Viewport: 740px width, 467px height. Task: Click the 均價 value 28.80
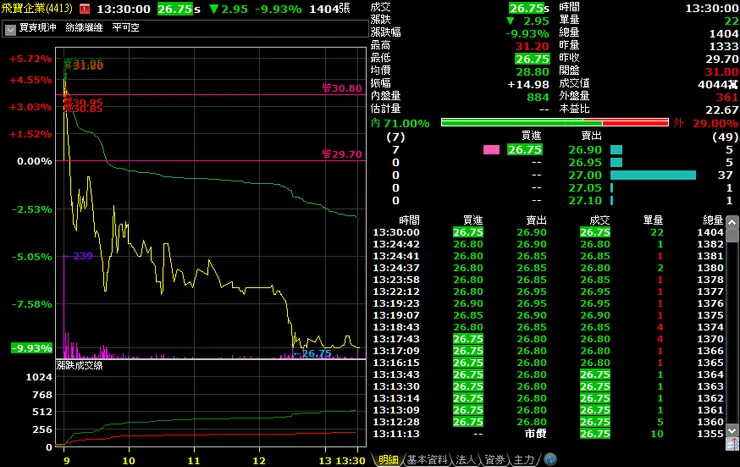pos(532,72)
